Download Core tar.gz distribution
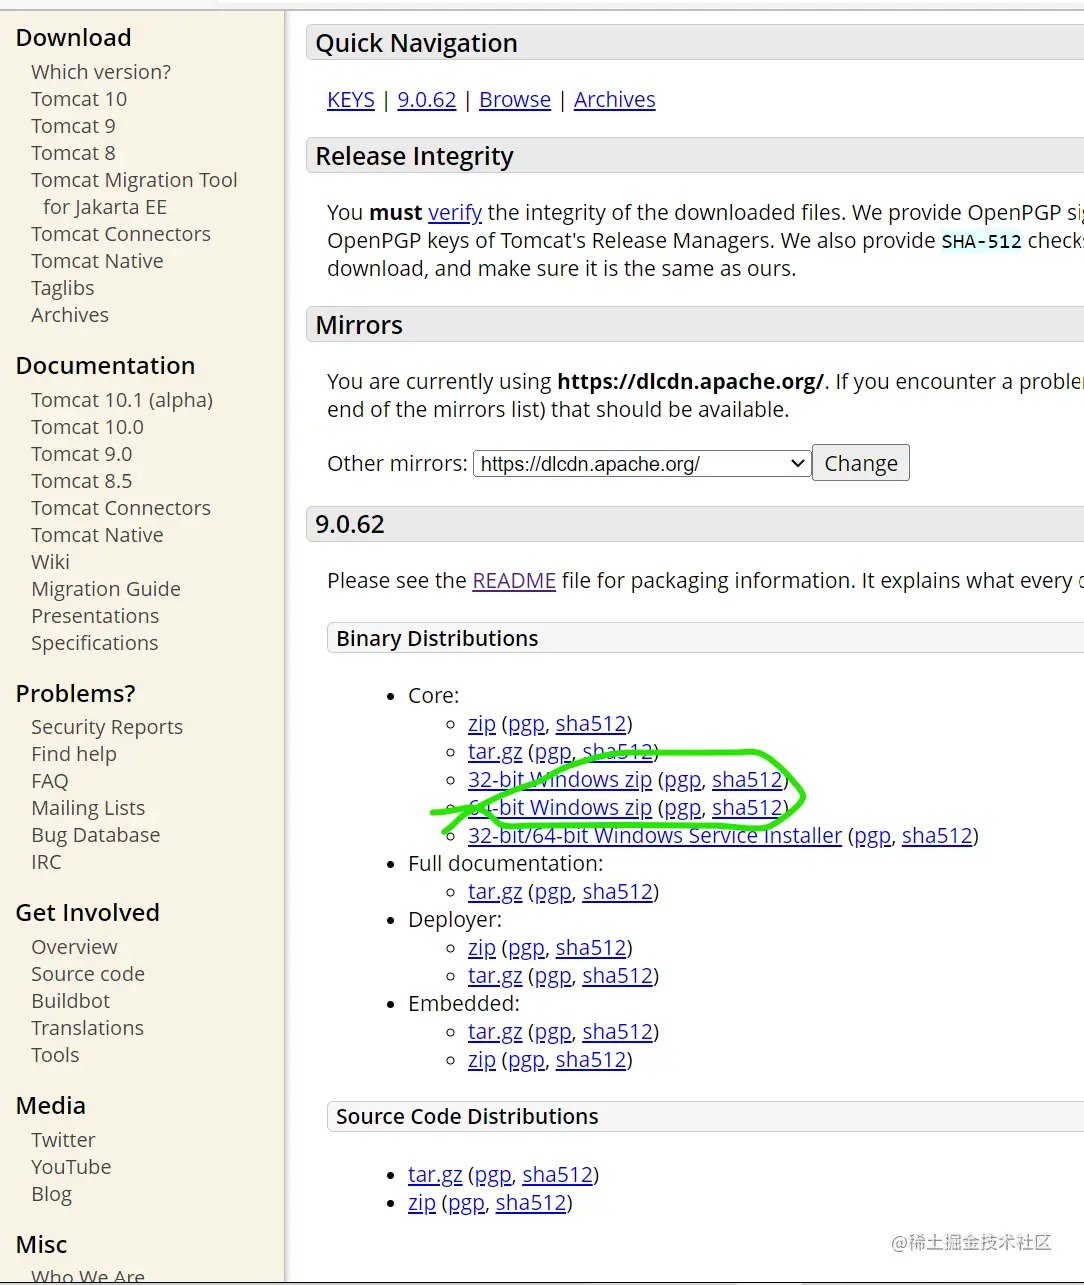1084x1285 pixels. tap(495, 752)
